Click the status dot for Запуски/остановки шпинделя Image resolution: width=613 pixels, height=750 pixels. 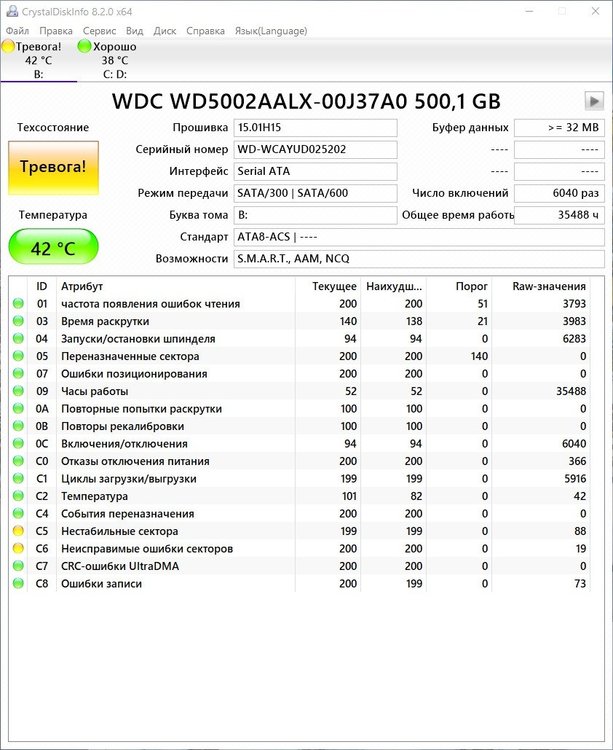coord(18,339)
